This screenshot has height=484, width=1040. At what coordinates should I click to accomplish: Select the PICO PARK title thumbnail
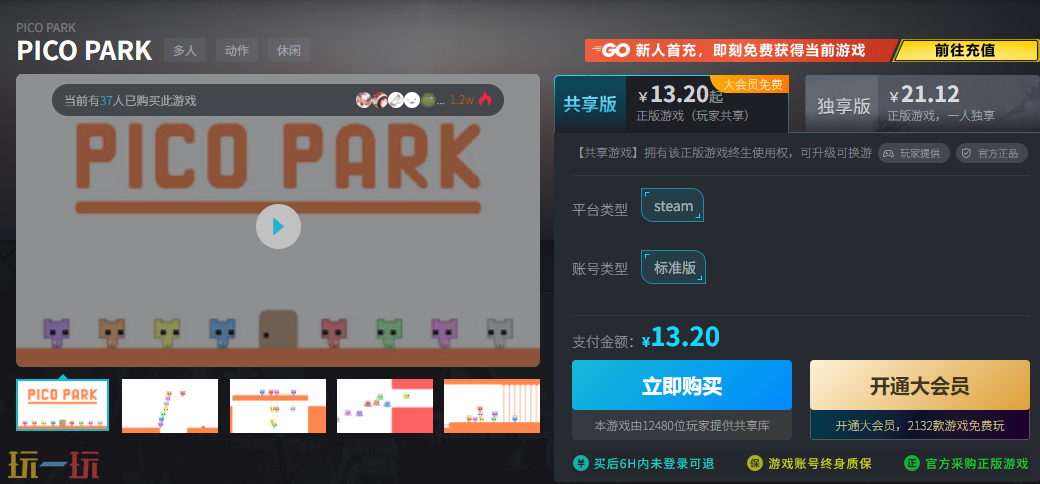click(x=62, y=404)
